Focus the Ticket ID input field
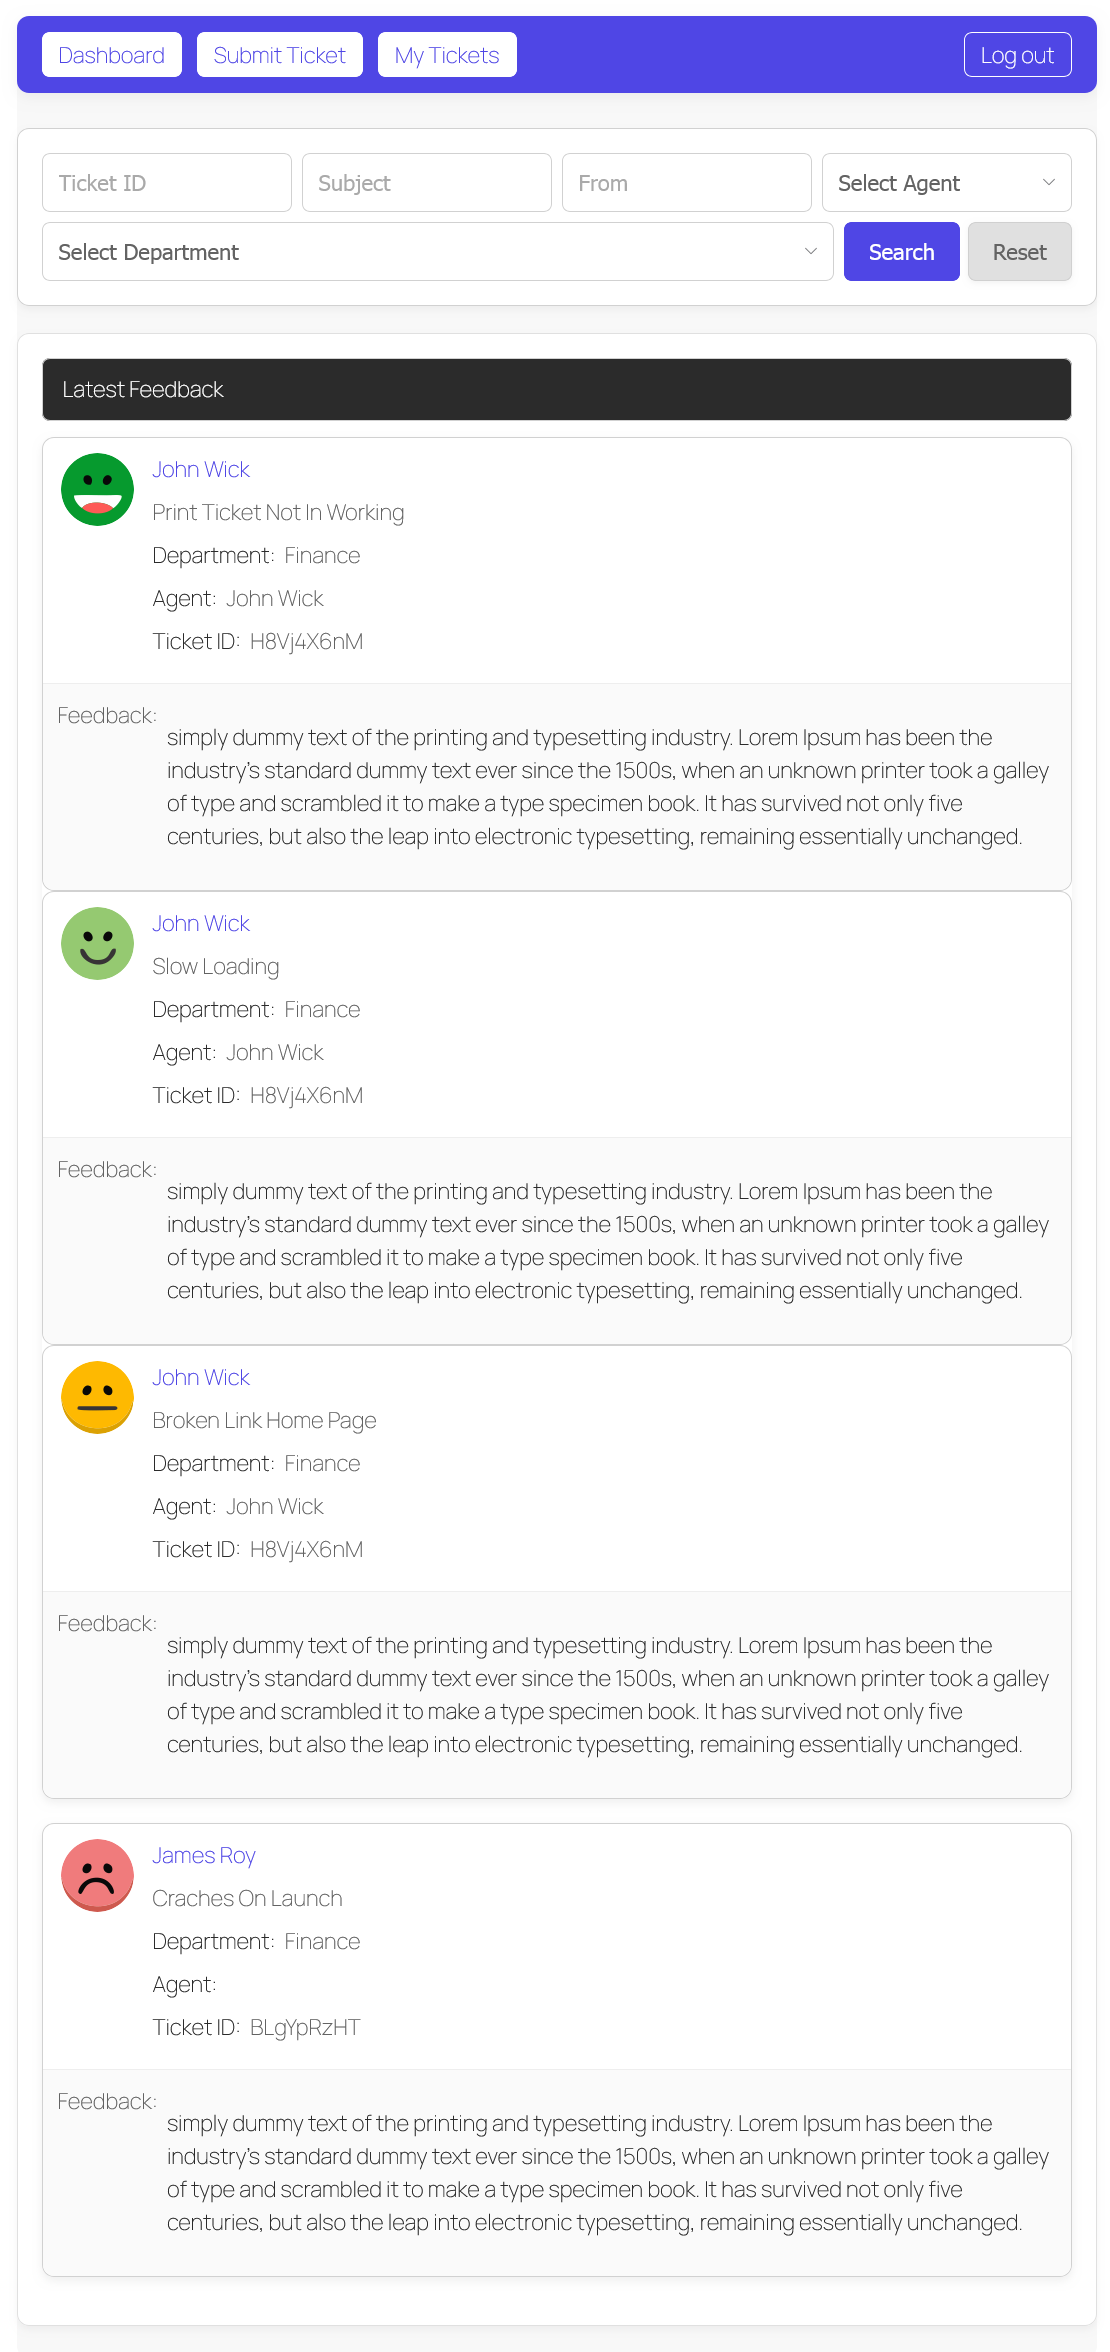The width and height of the screenshot is (1110, 2352). pyautogui.click(x=167, y=183)
